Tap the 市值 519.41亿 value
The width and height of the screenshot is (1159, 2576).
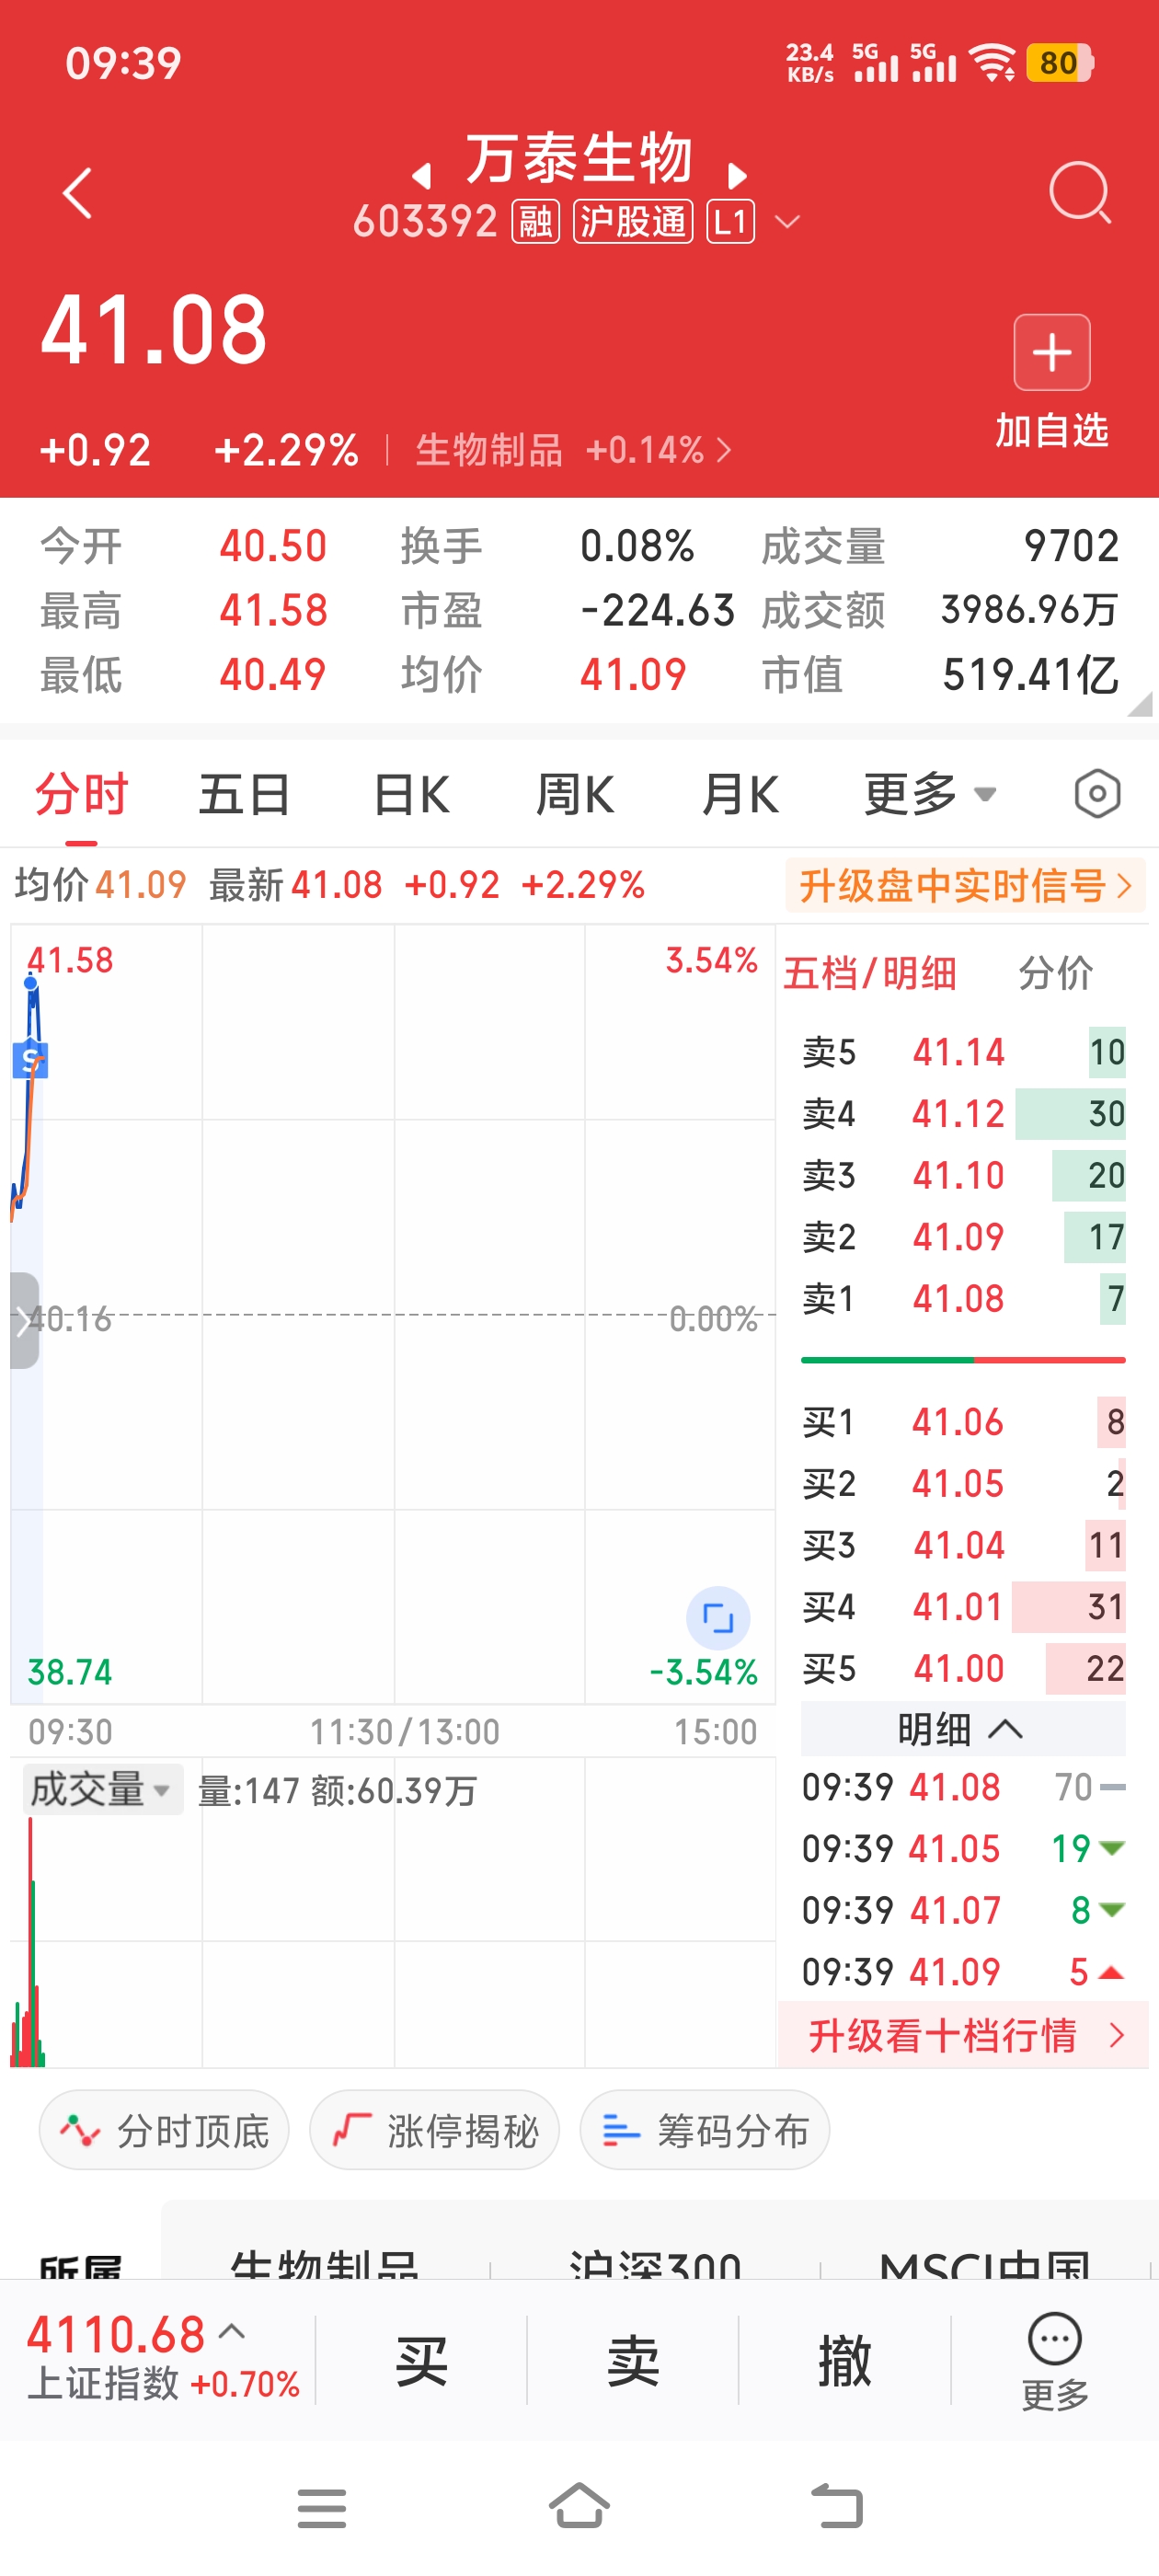click(1031, 675)
